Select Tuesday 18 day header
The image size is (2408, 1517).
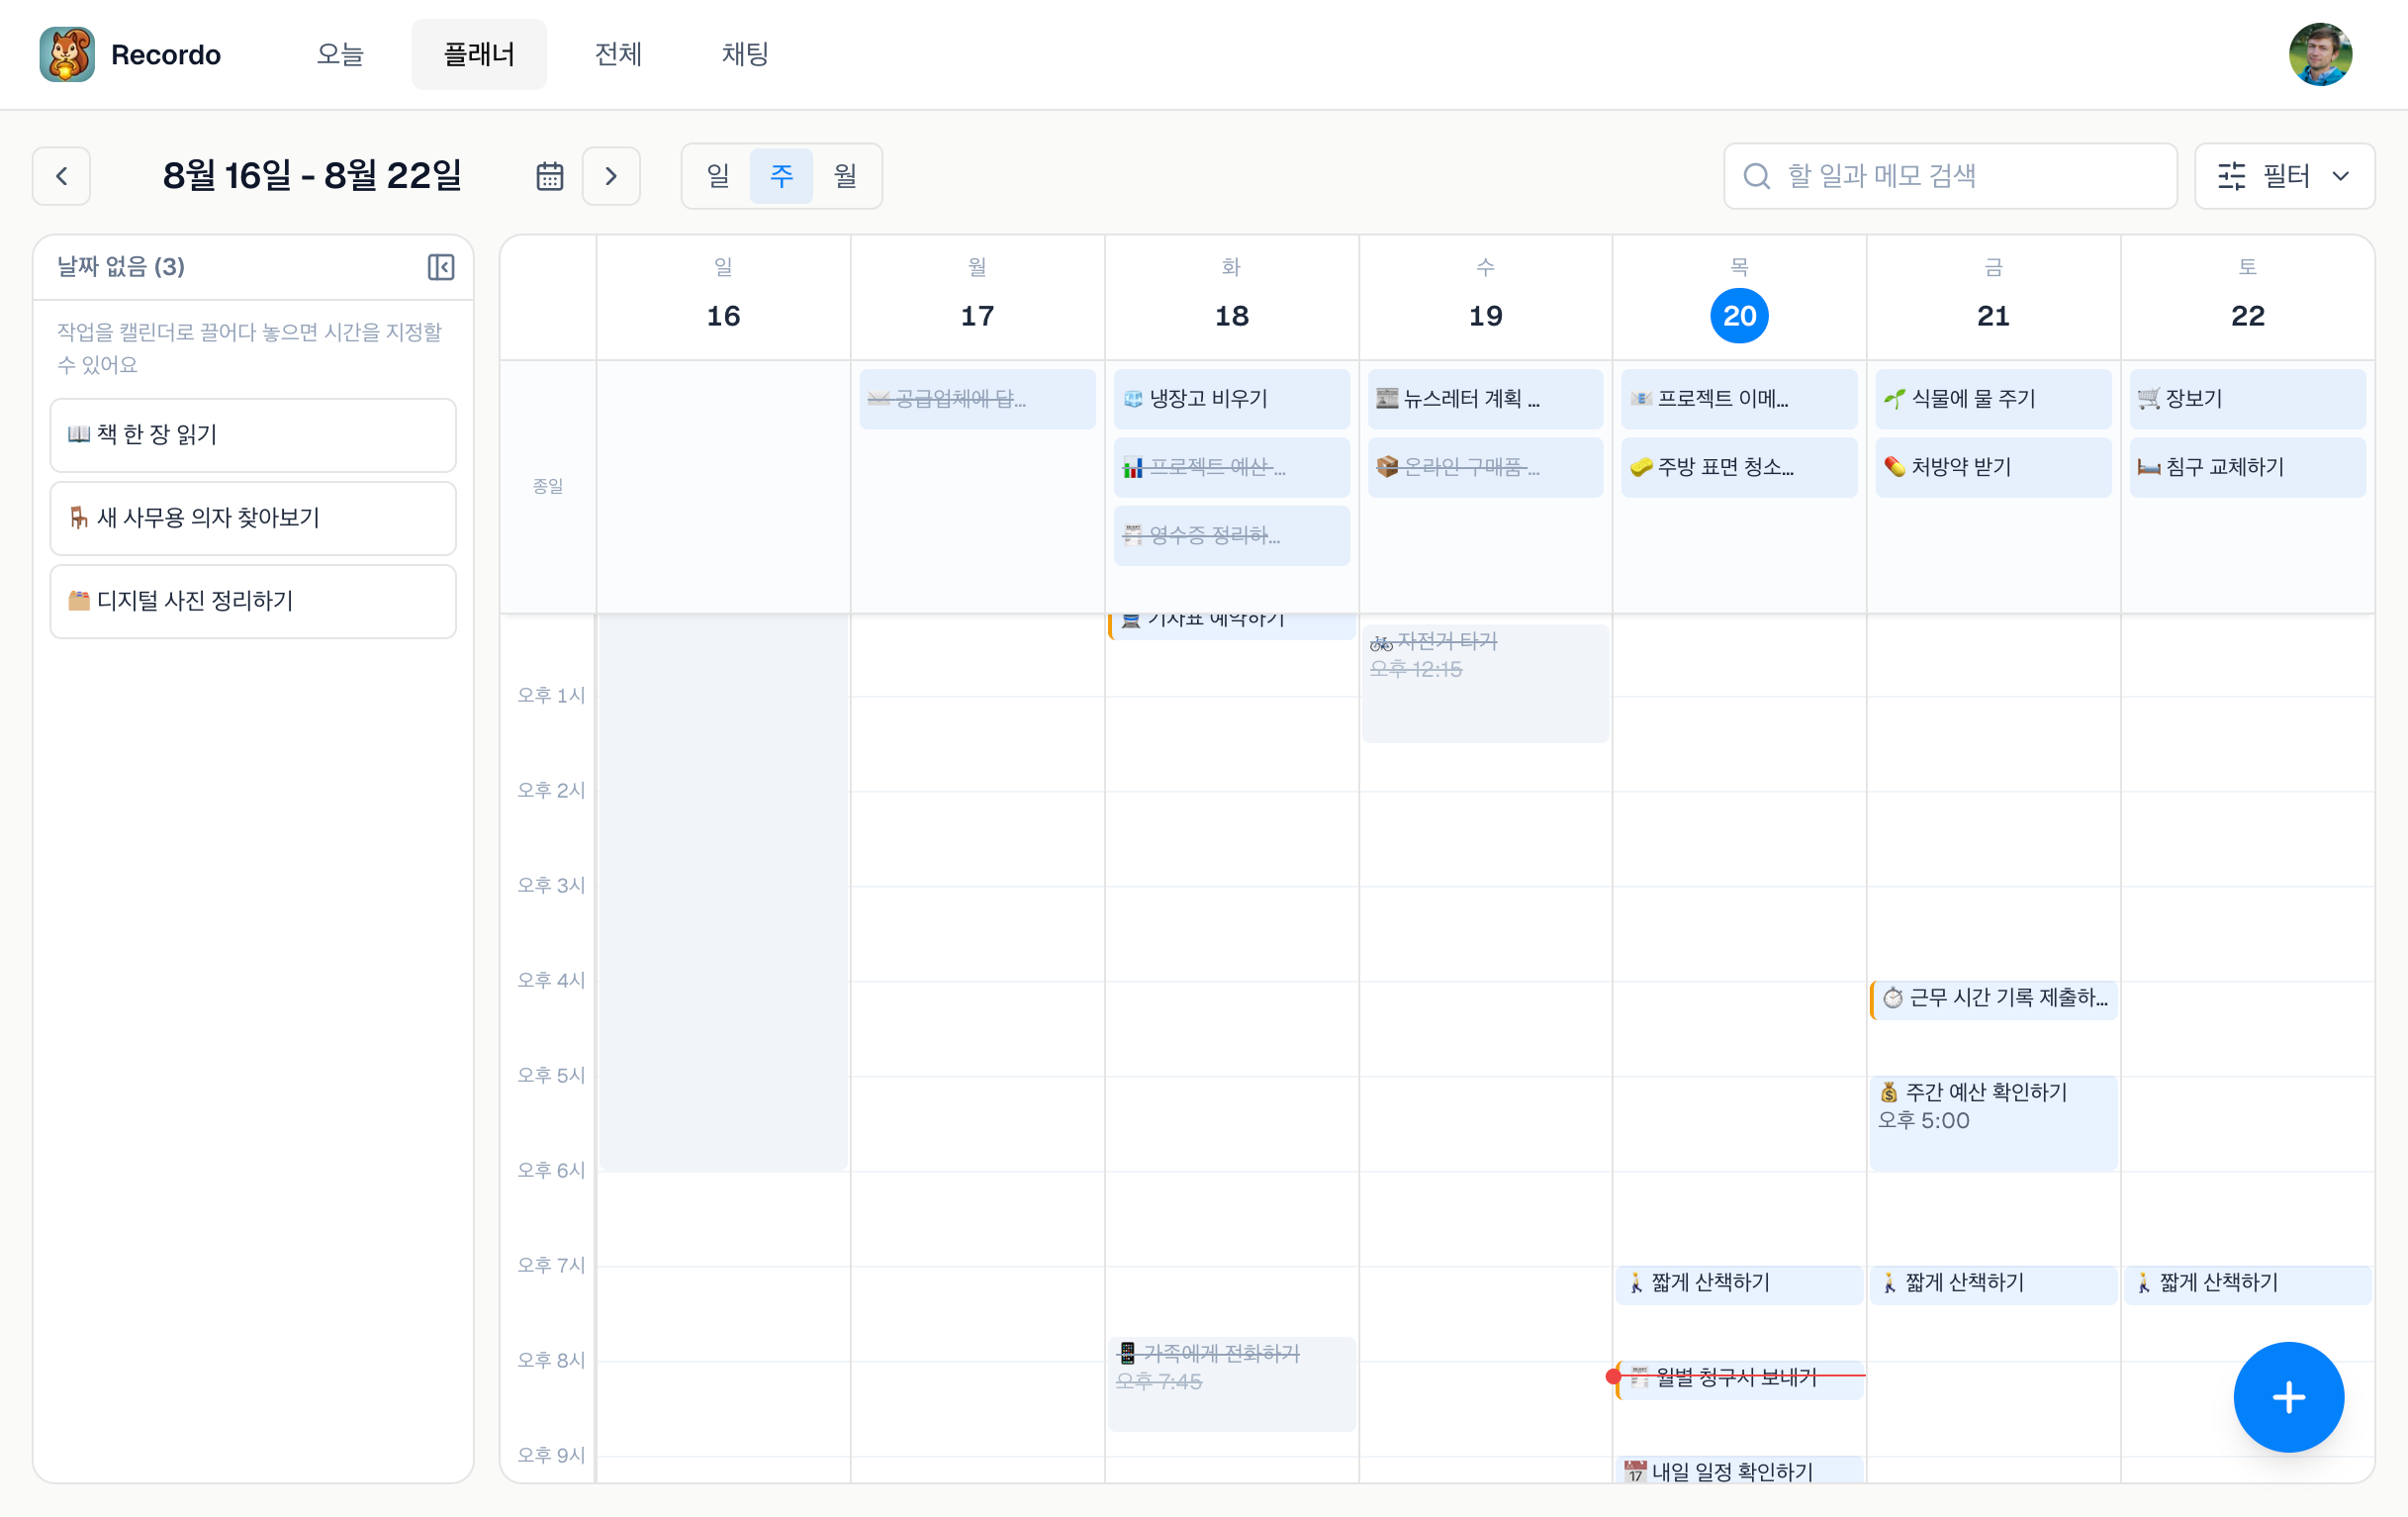1231,298
